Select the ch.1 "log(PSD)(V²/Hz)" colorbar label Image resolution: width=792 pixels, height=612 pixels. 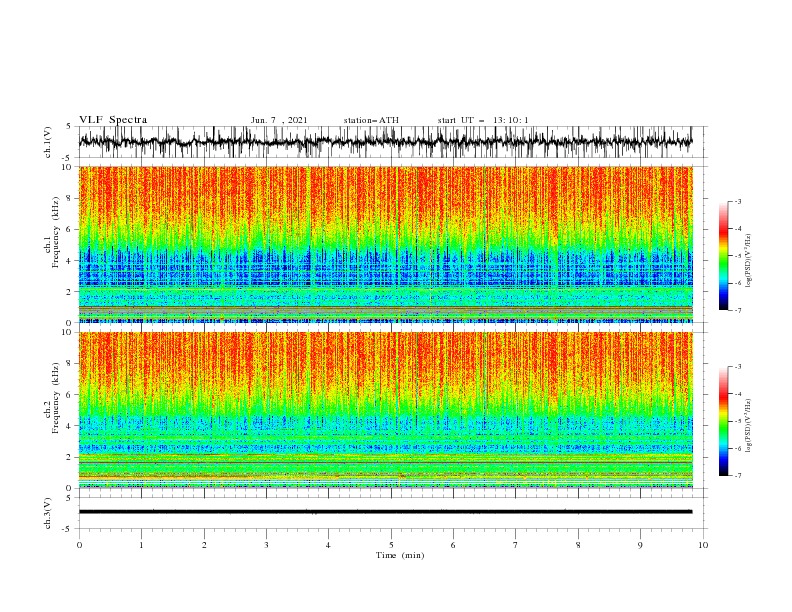(x=749, y=261)
